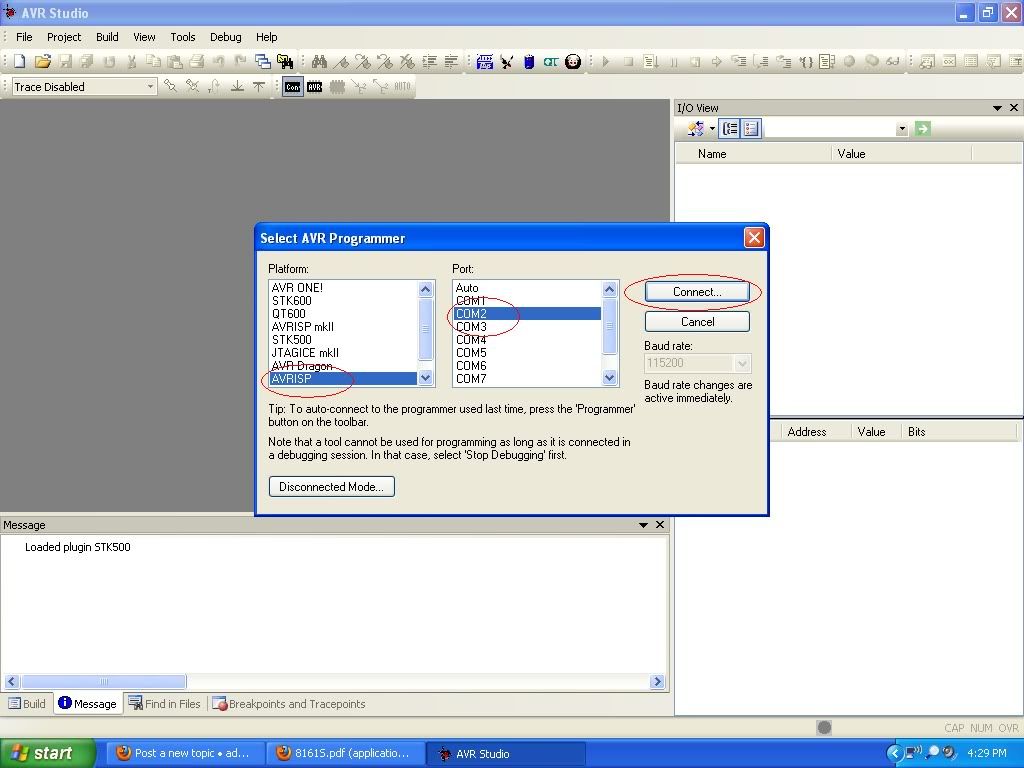Click the grayed-out Save disk icon
The width and height of the screenshot is (1024, 768).
pyautogui.click(x=65, y=61)
